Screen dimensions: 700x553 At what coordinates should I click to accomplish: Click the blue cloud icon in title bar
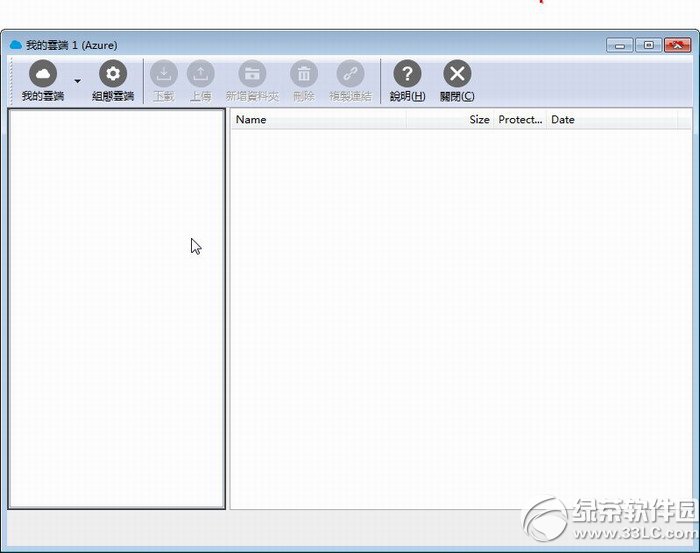(x=16, y=45)
